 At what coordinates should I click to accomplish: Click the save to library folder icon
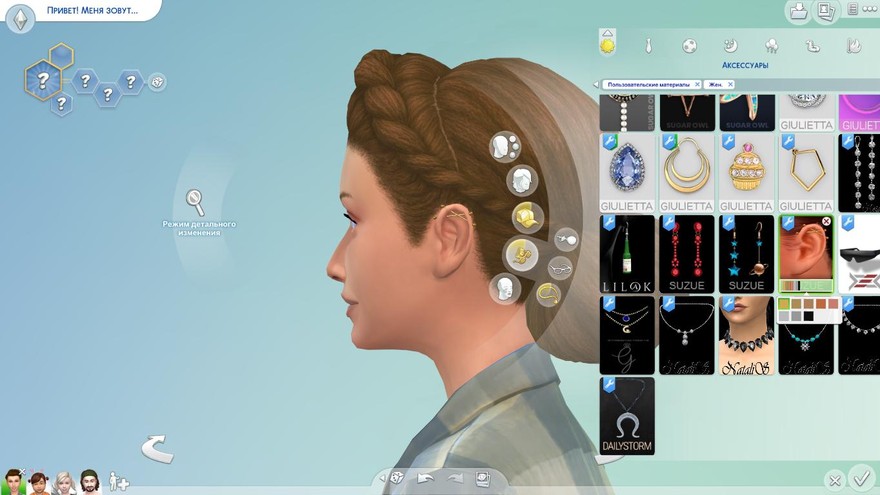(798, 11)
